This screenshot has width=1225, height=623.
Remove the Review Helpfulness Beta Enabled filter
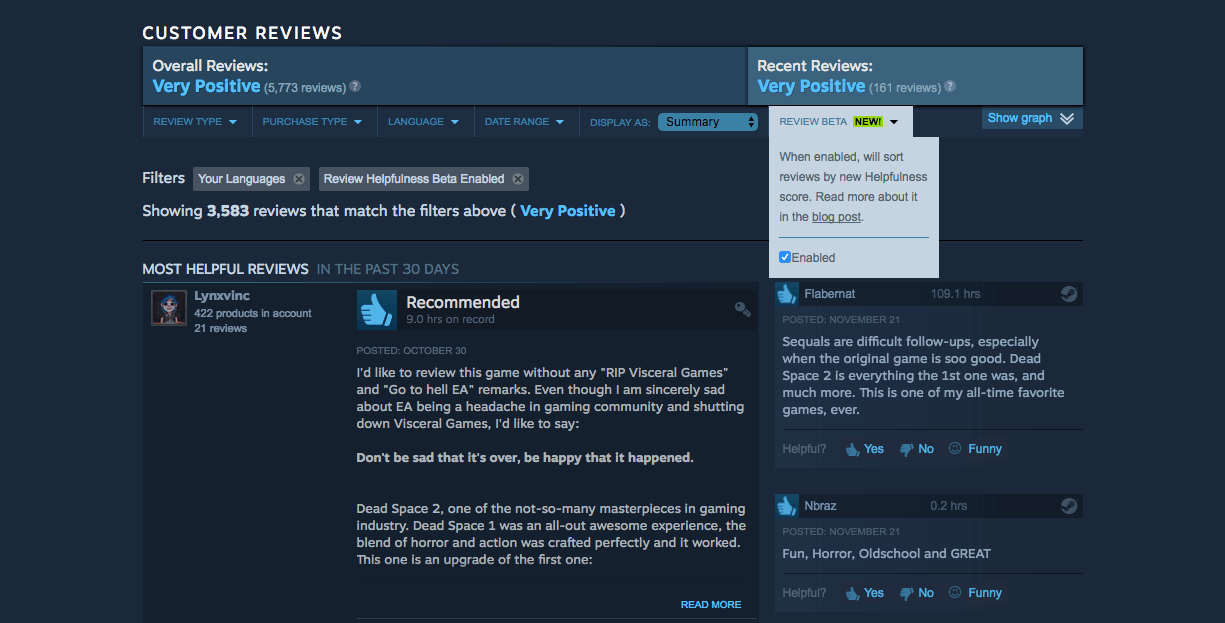click(517, 179)
